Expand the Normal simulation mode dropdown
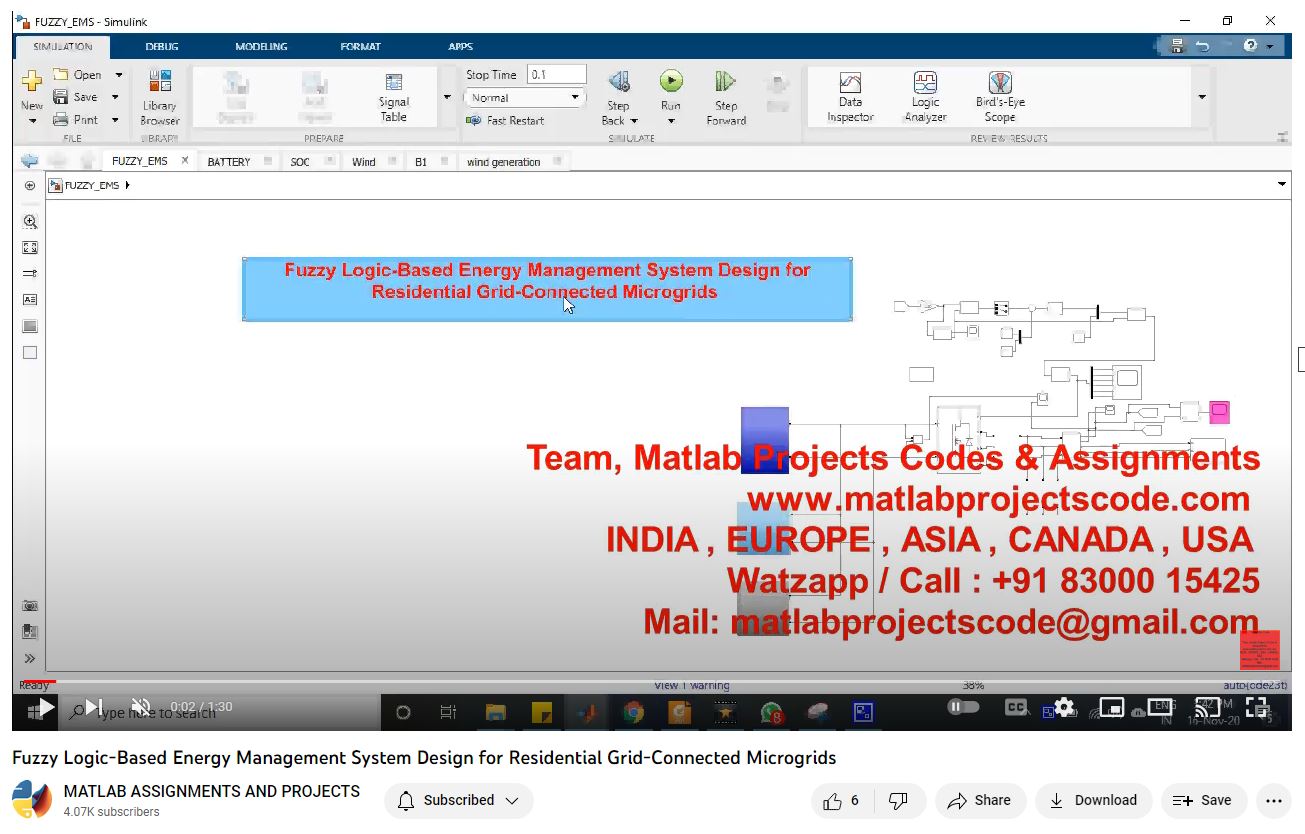 pyautogui.click(x=524, y=98)
